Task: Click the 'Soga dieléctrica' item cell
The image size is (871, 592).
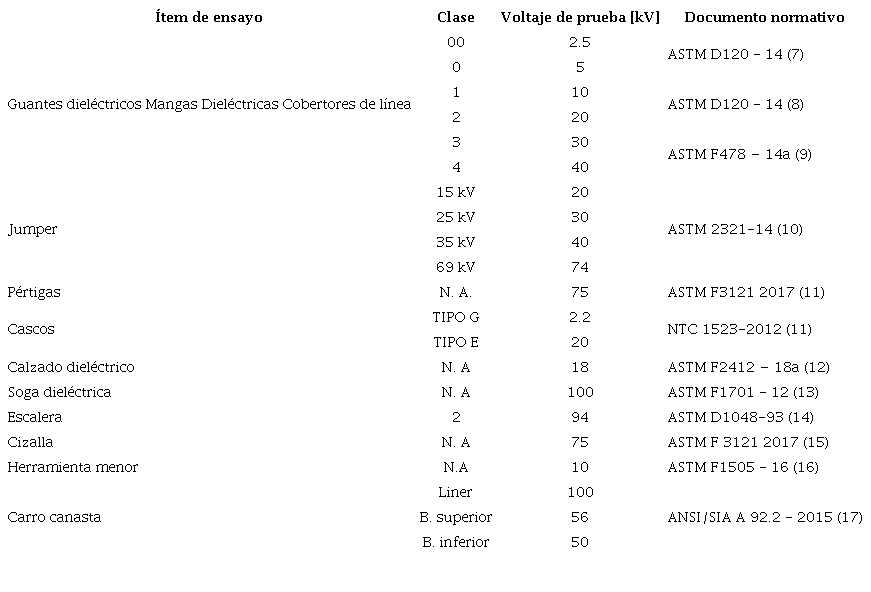Action: 59,392
